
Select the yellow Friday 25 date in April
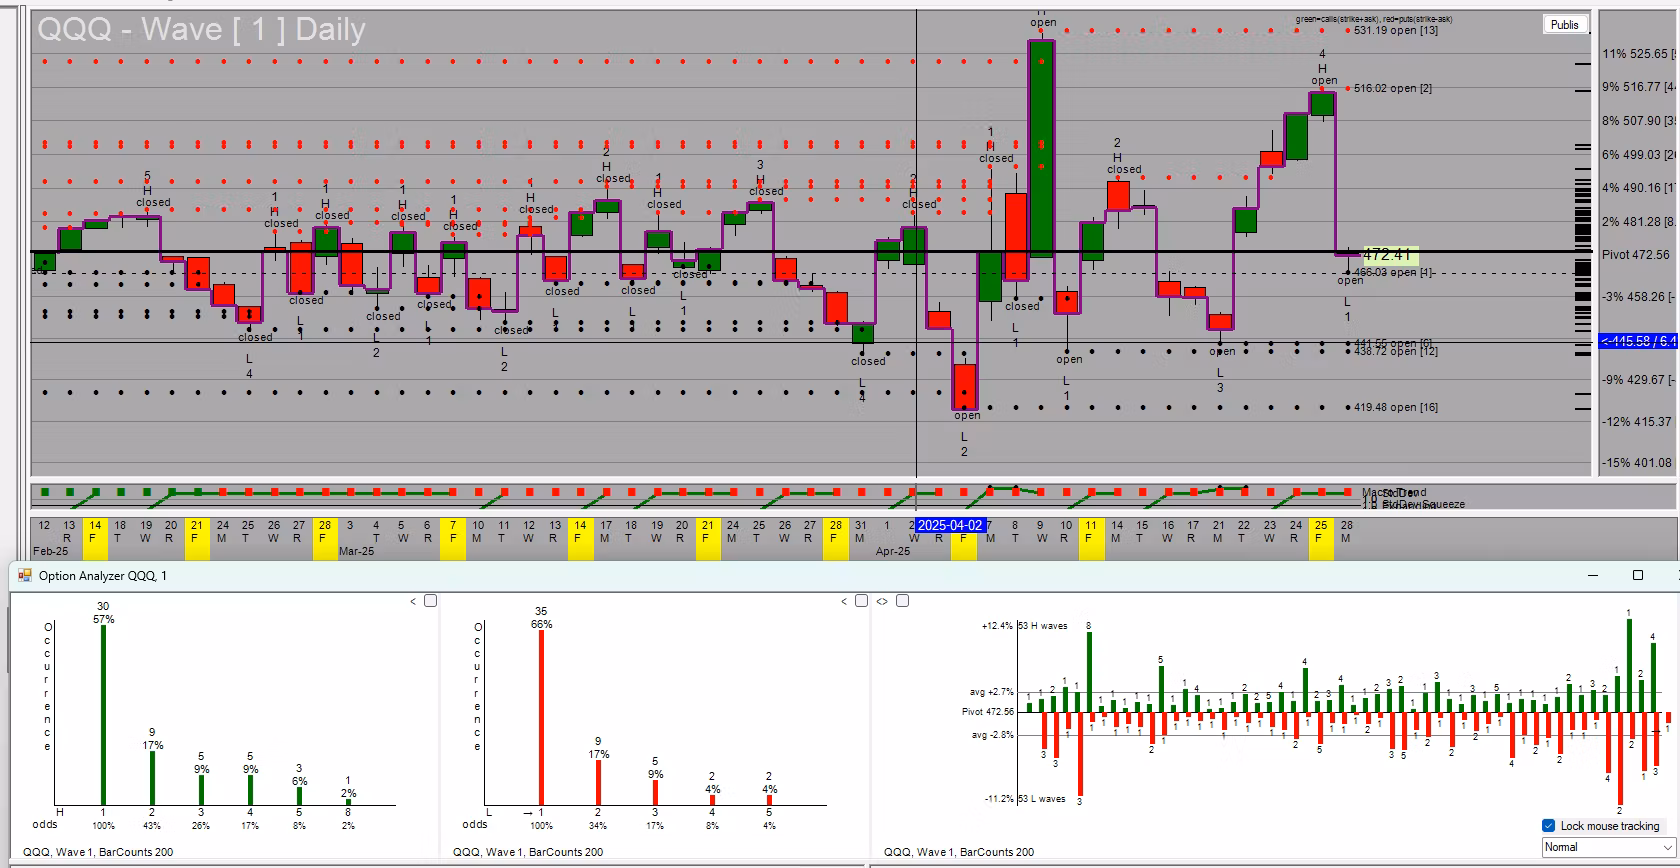tap(1320, 531)
